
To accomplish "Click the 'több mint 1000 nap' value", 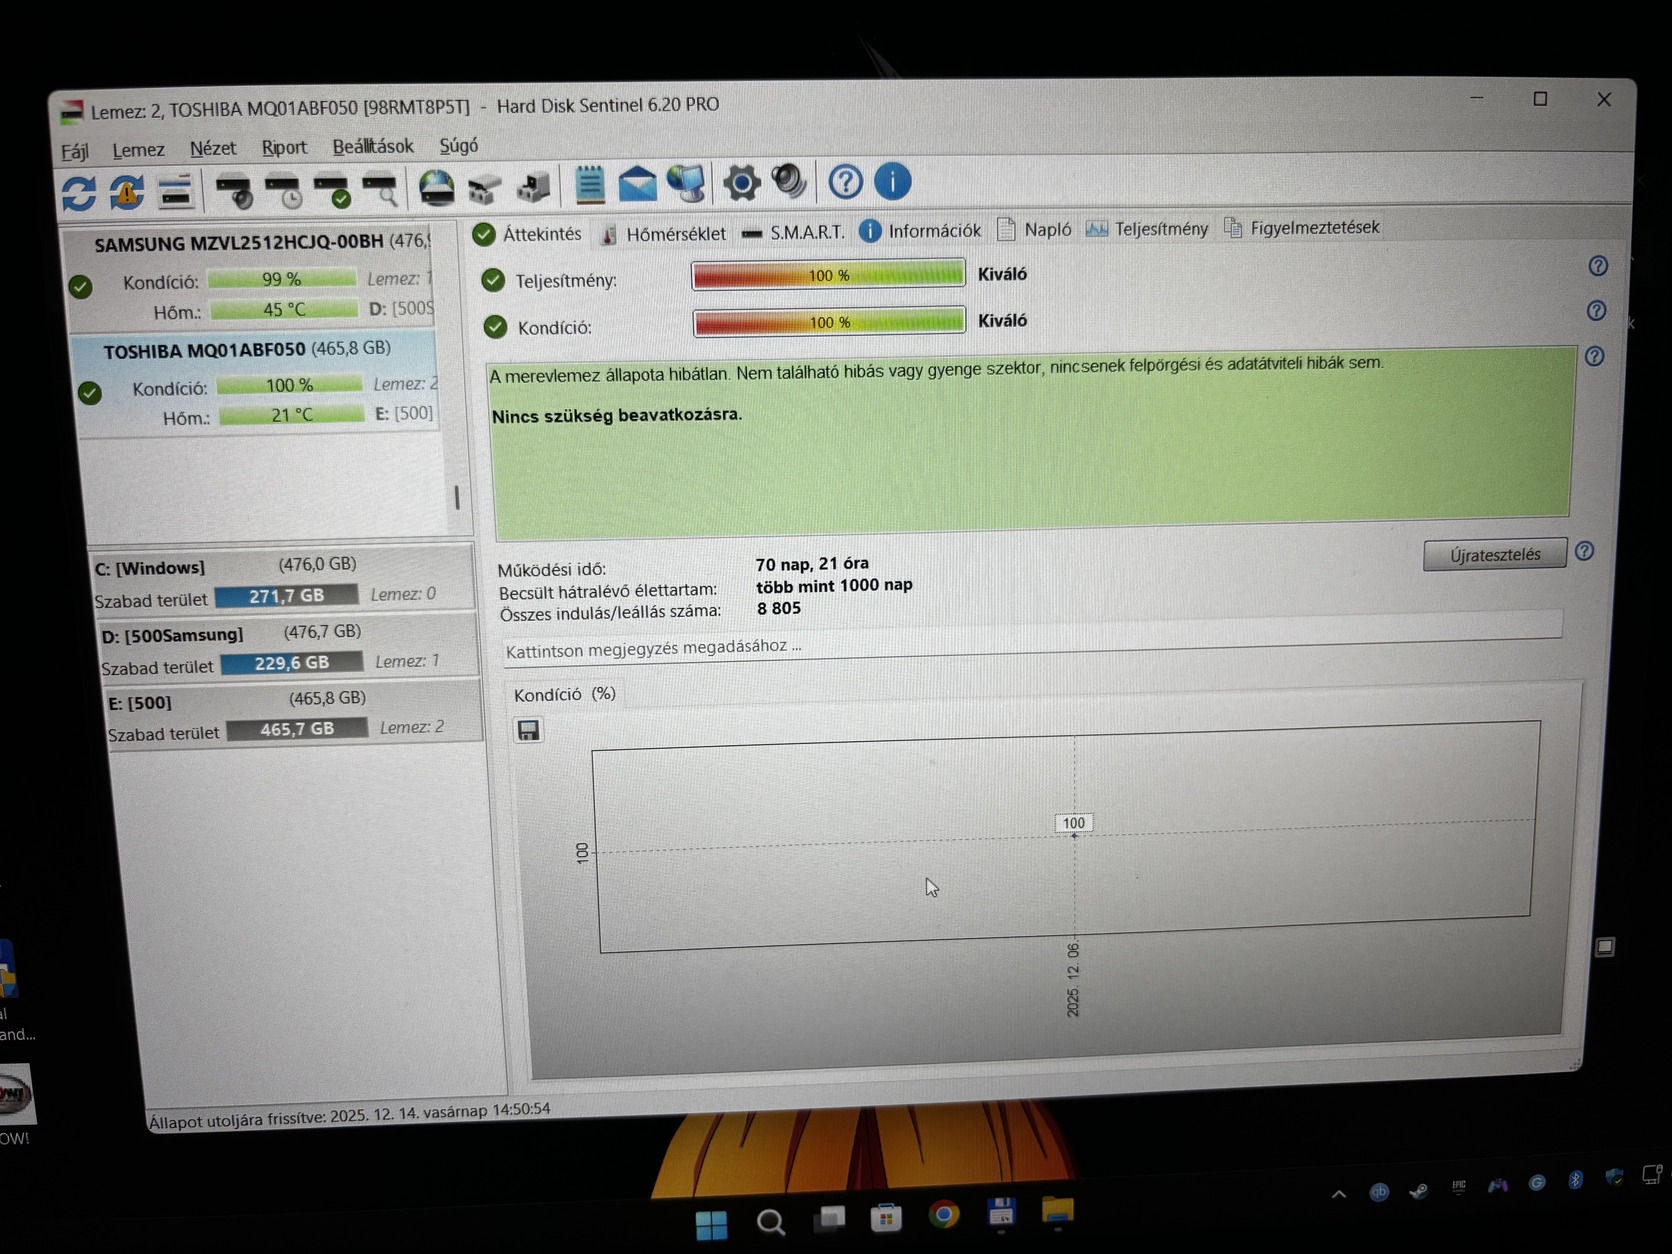I will (834, 586).
